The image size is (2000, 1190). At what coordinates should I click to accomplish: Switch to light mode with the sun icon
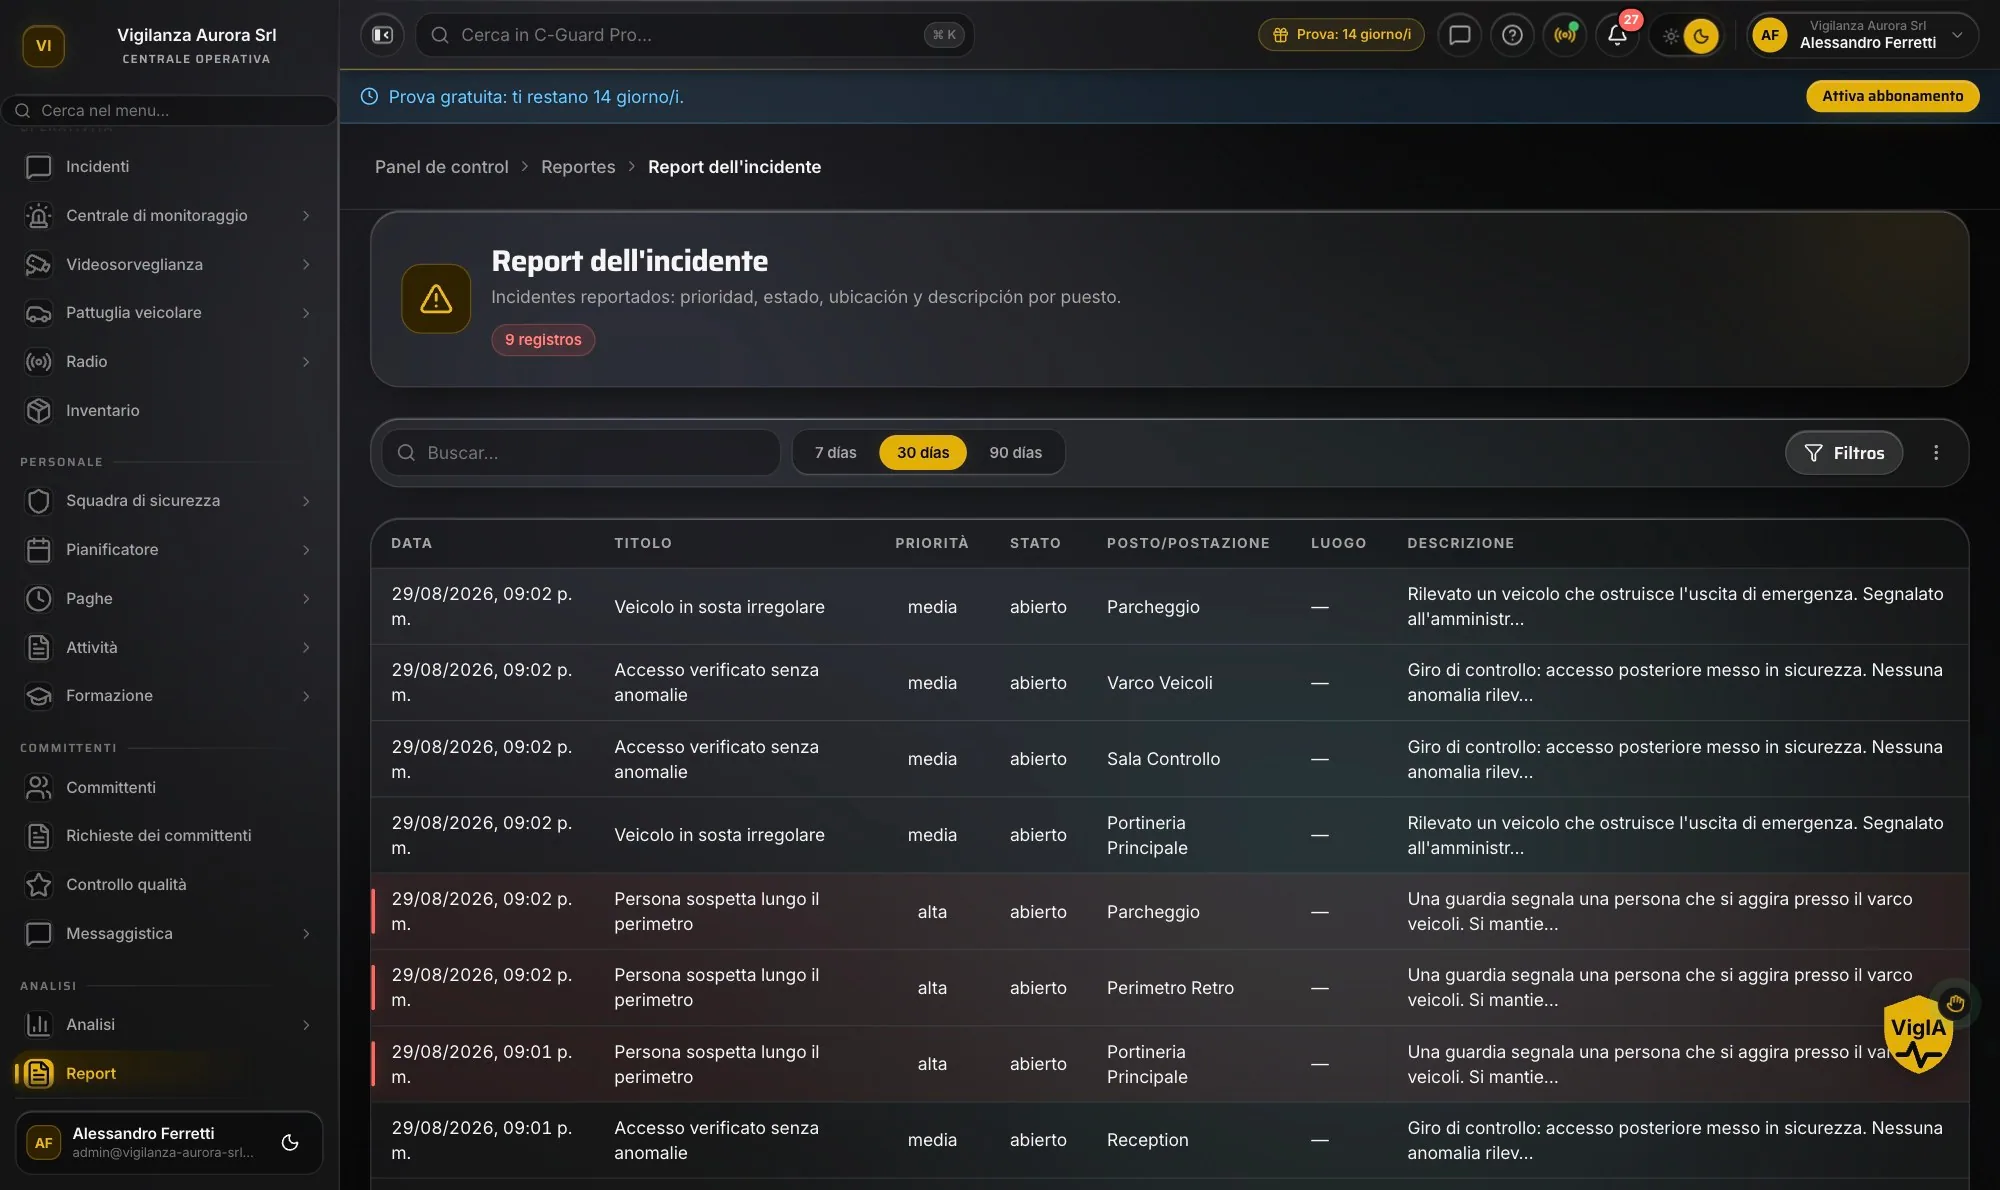1670,36
